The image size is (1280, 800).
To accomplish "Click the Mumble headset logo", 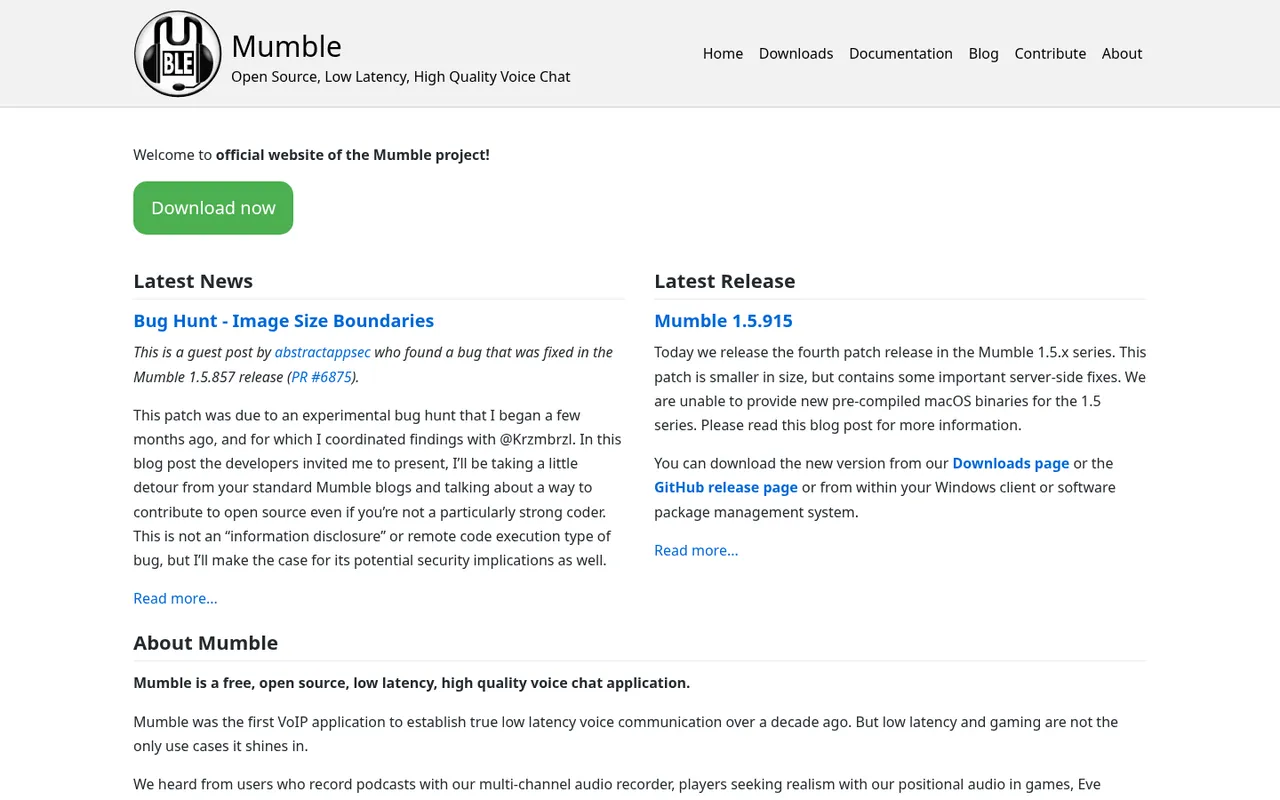I will pyautogui.click(x=178, y=54).
